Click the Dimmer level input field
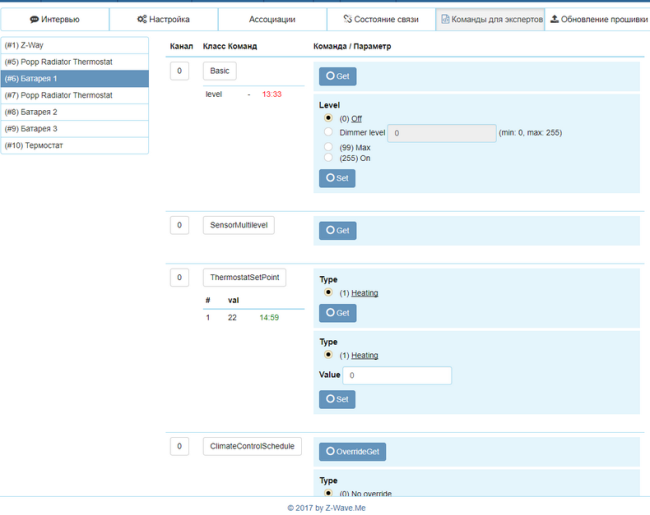Screen dimensions: 650x515 [x=441, y=133]
